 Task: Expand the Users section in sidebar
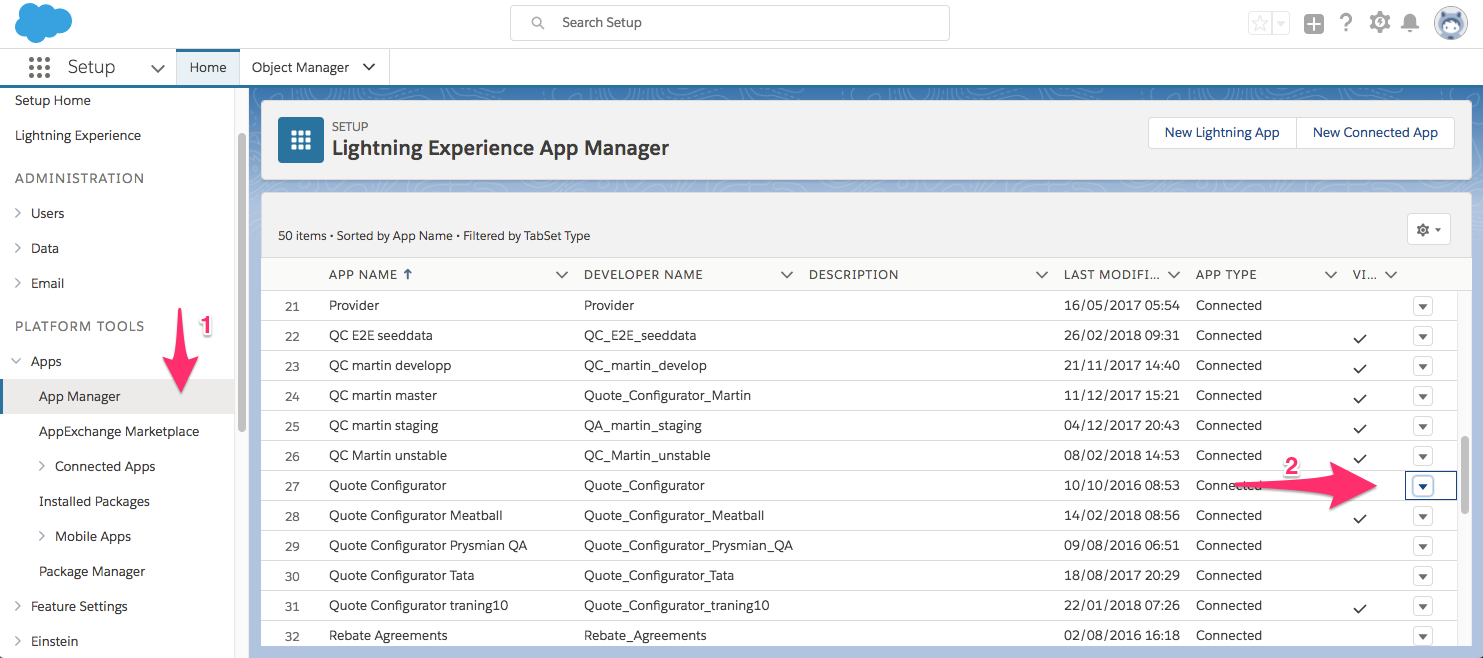(18, 213)
